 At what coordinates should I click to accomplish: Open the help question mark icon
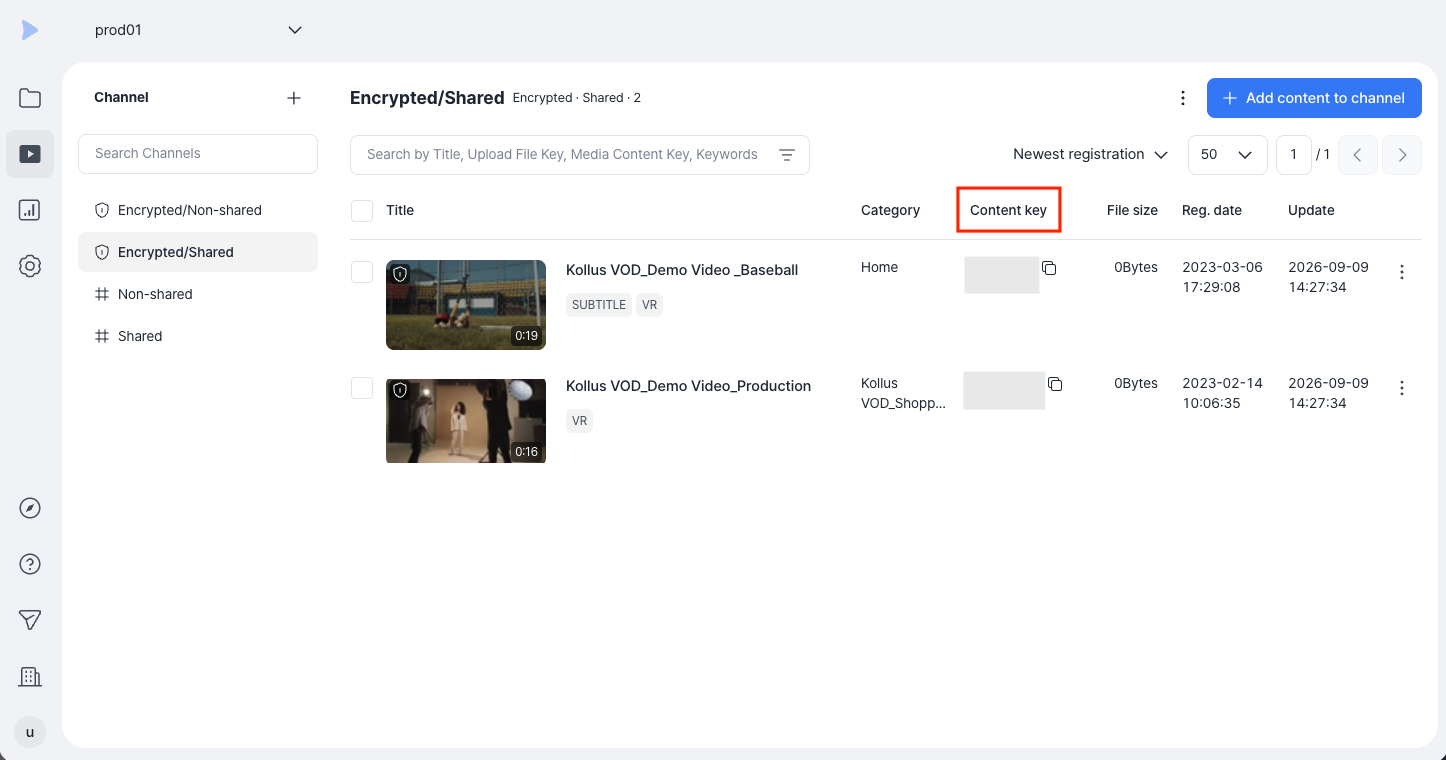pos(30,564)
